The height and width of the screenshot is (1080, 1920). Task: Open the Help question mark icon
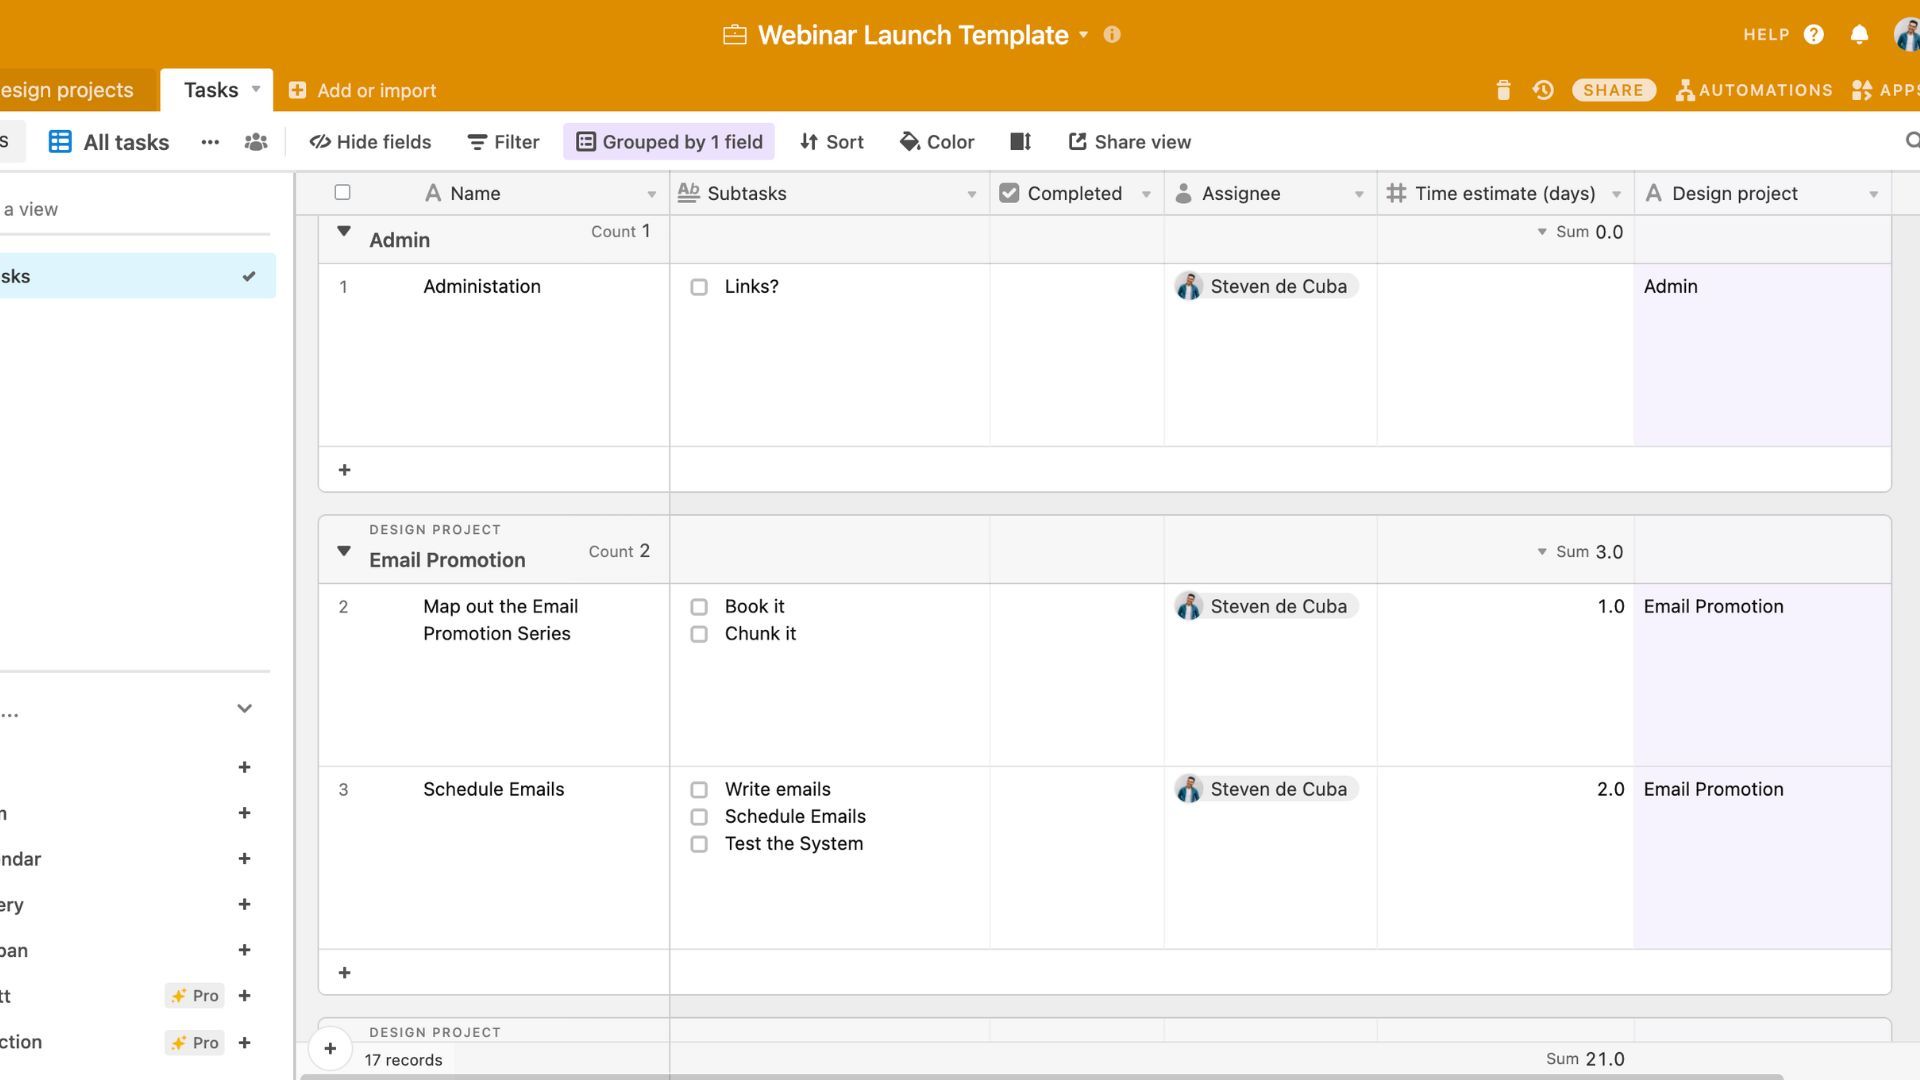point(1814,35)
